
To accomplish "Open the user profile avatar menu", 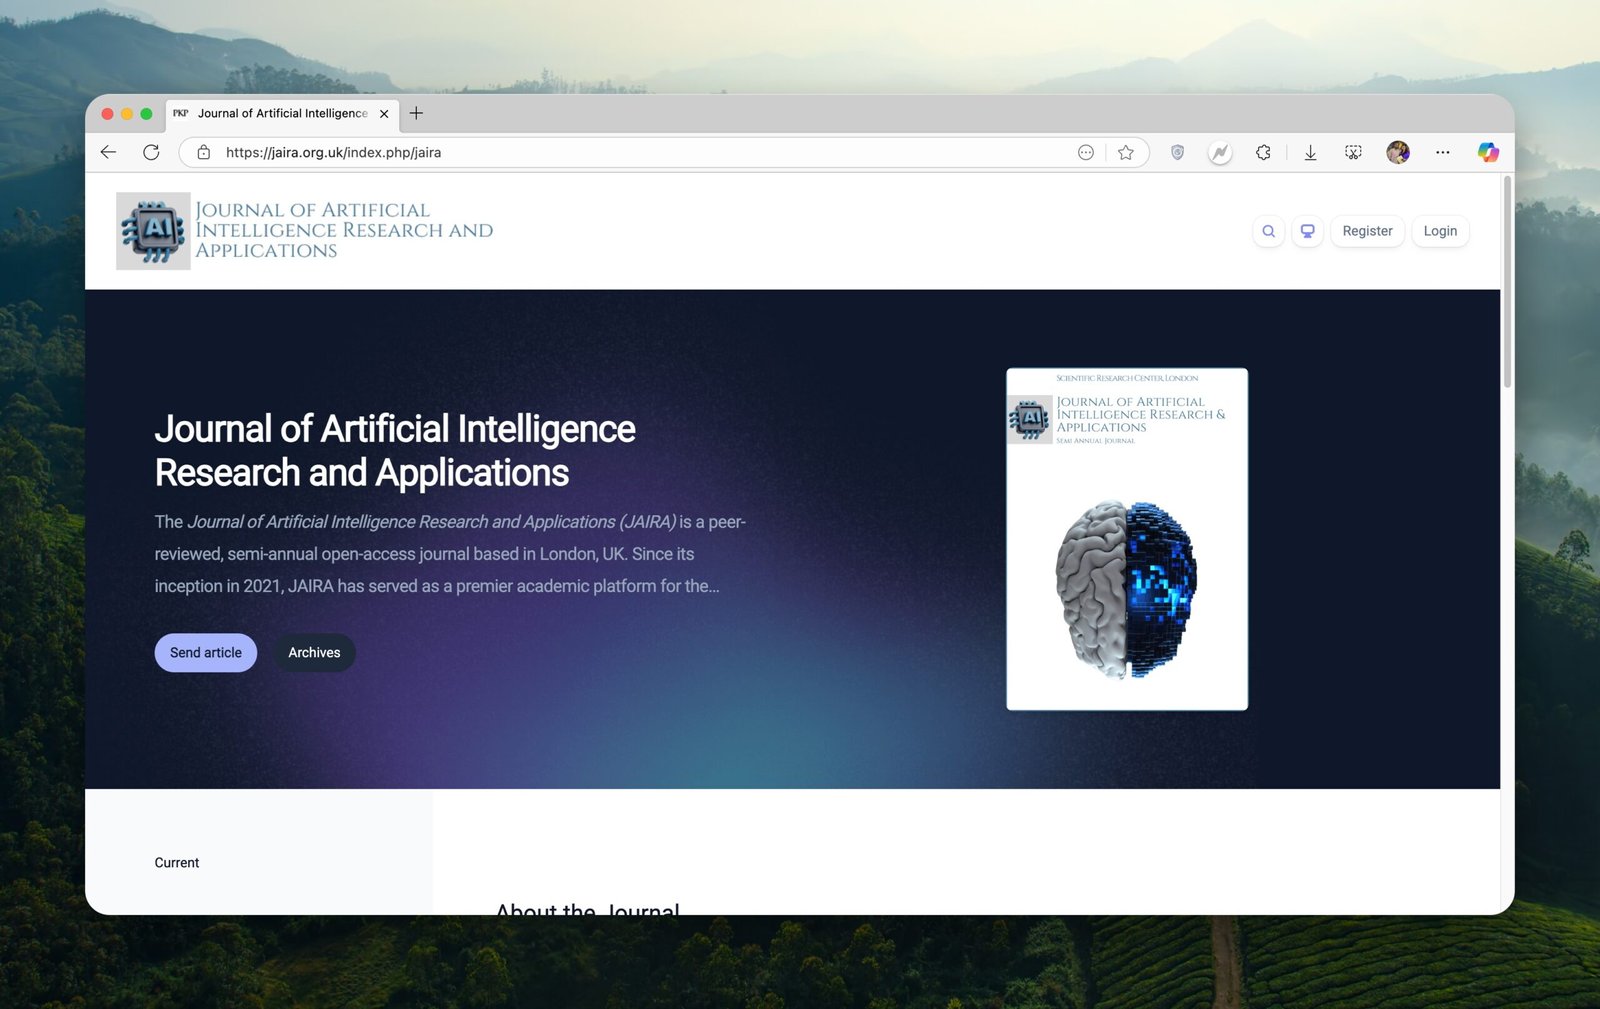I will (1397, 152).
